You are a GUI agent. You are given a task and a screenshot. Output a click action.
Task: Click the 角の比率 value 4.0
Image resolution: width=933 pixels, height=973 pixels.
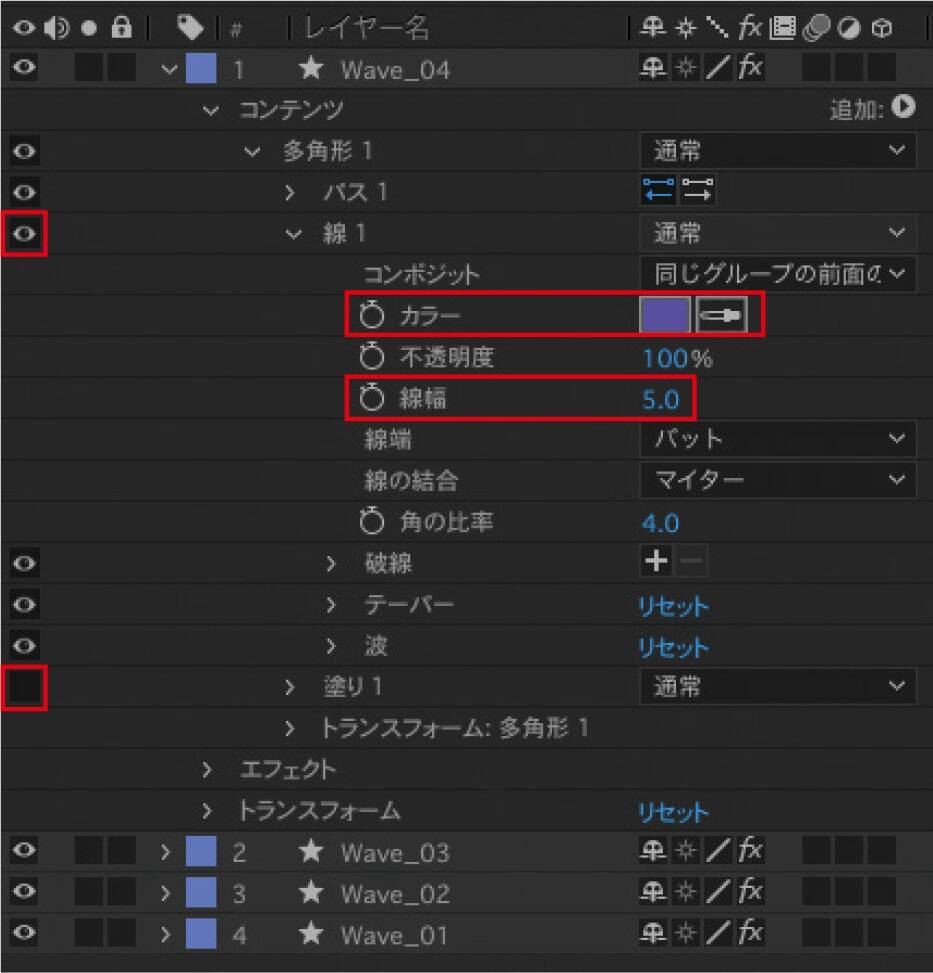[x=661, y=523]
